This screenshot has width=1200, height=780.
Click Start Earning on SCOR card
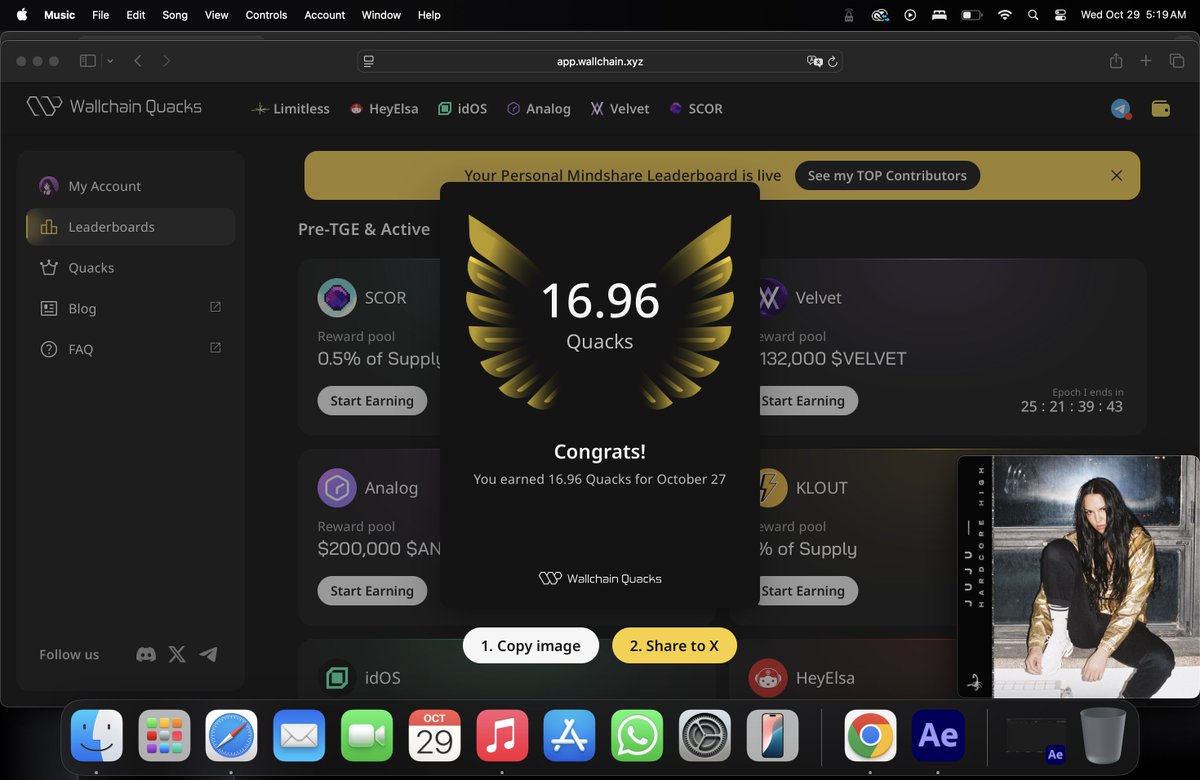point(372,400)
